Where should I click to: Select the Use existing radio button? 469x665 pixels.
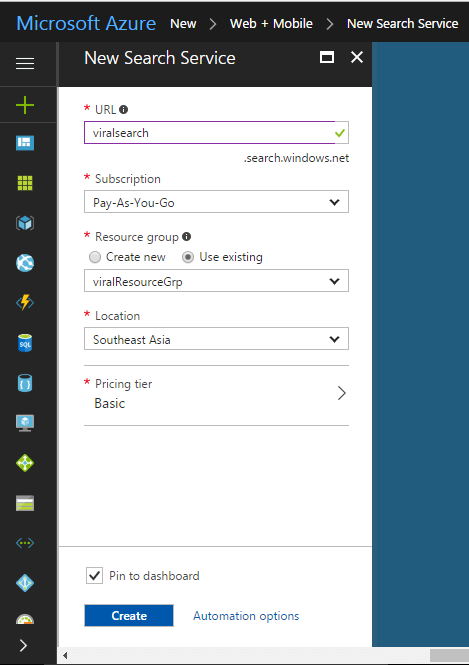[x=188, y=257]
